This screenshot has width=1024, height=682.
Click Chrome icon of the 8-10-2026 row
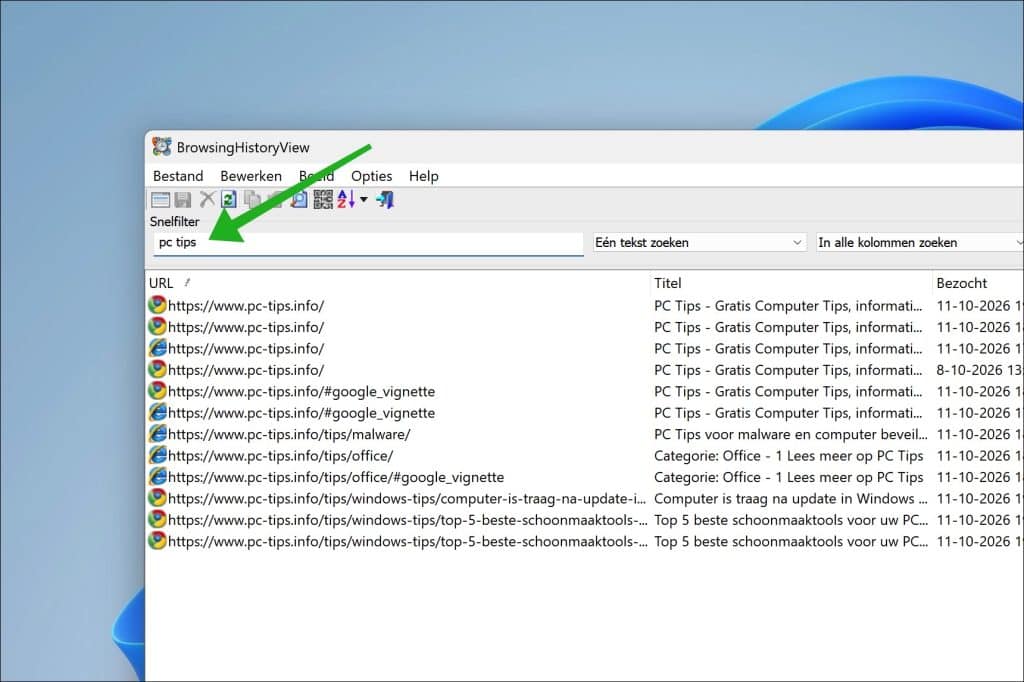pos(157,370)
